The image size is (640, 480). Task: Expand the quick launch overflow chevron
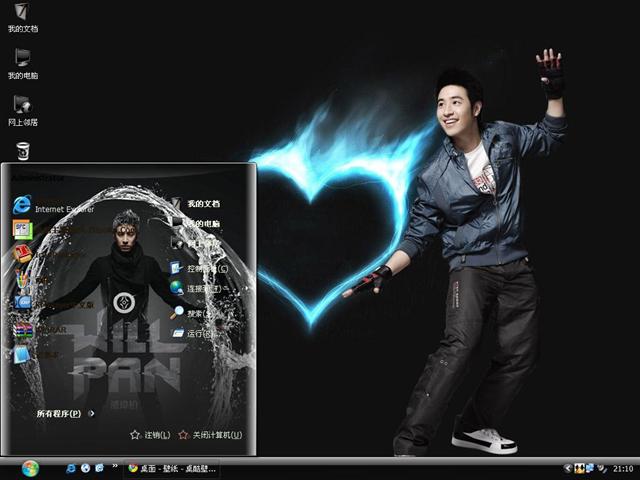click(x=115, y=466)
